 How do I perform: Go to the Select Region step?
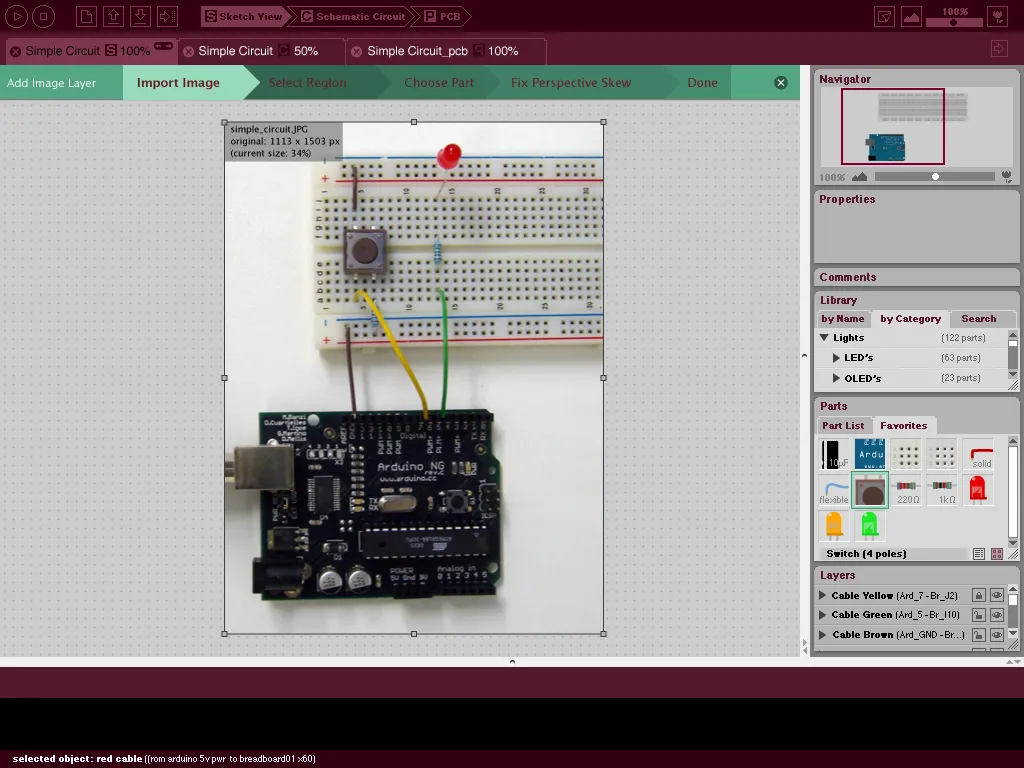coord(308,83)
